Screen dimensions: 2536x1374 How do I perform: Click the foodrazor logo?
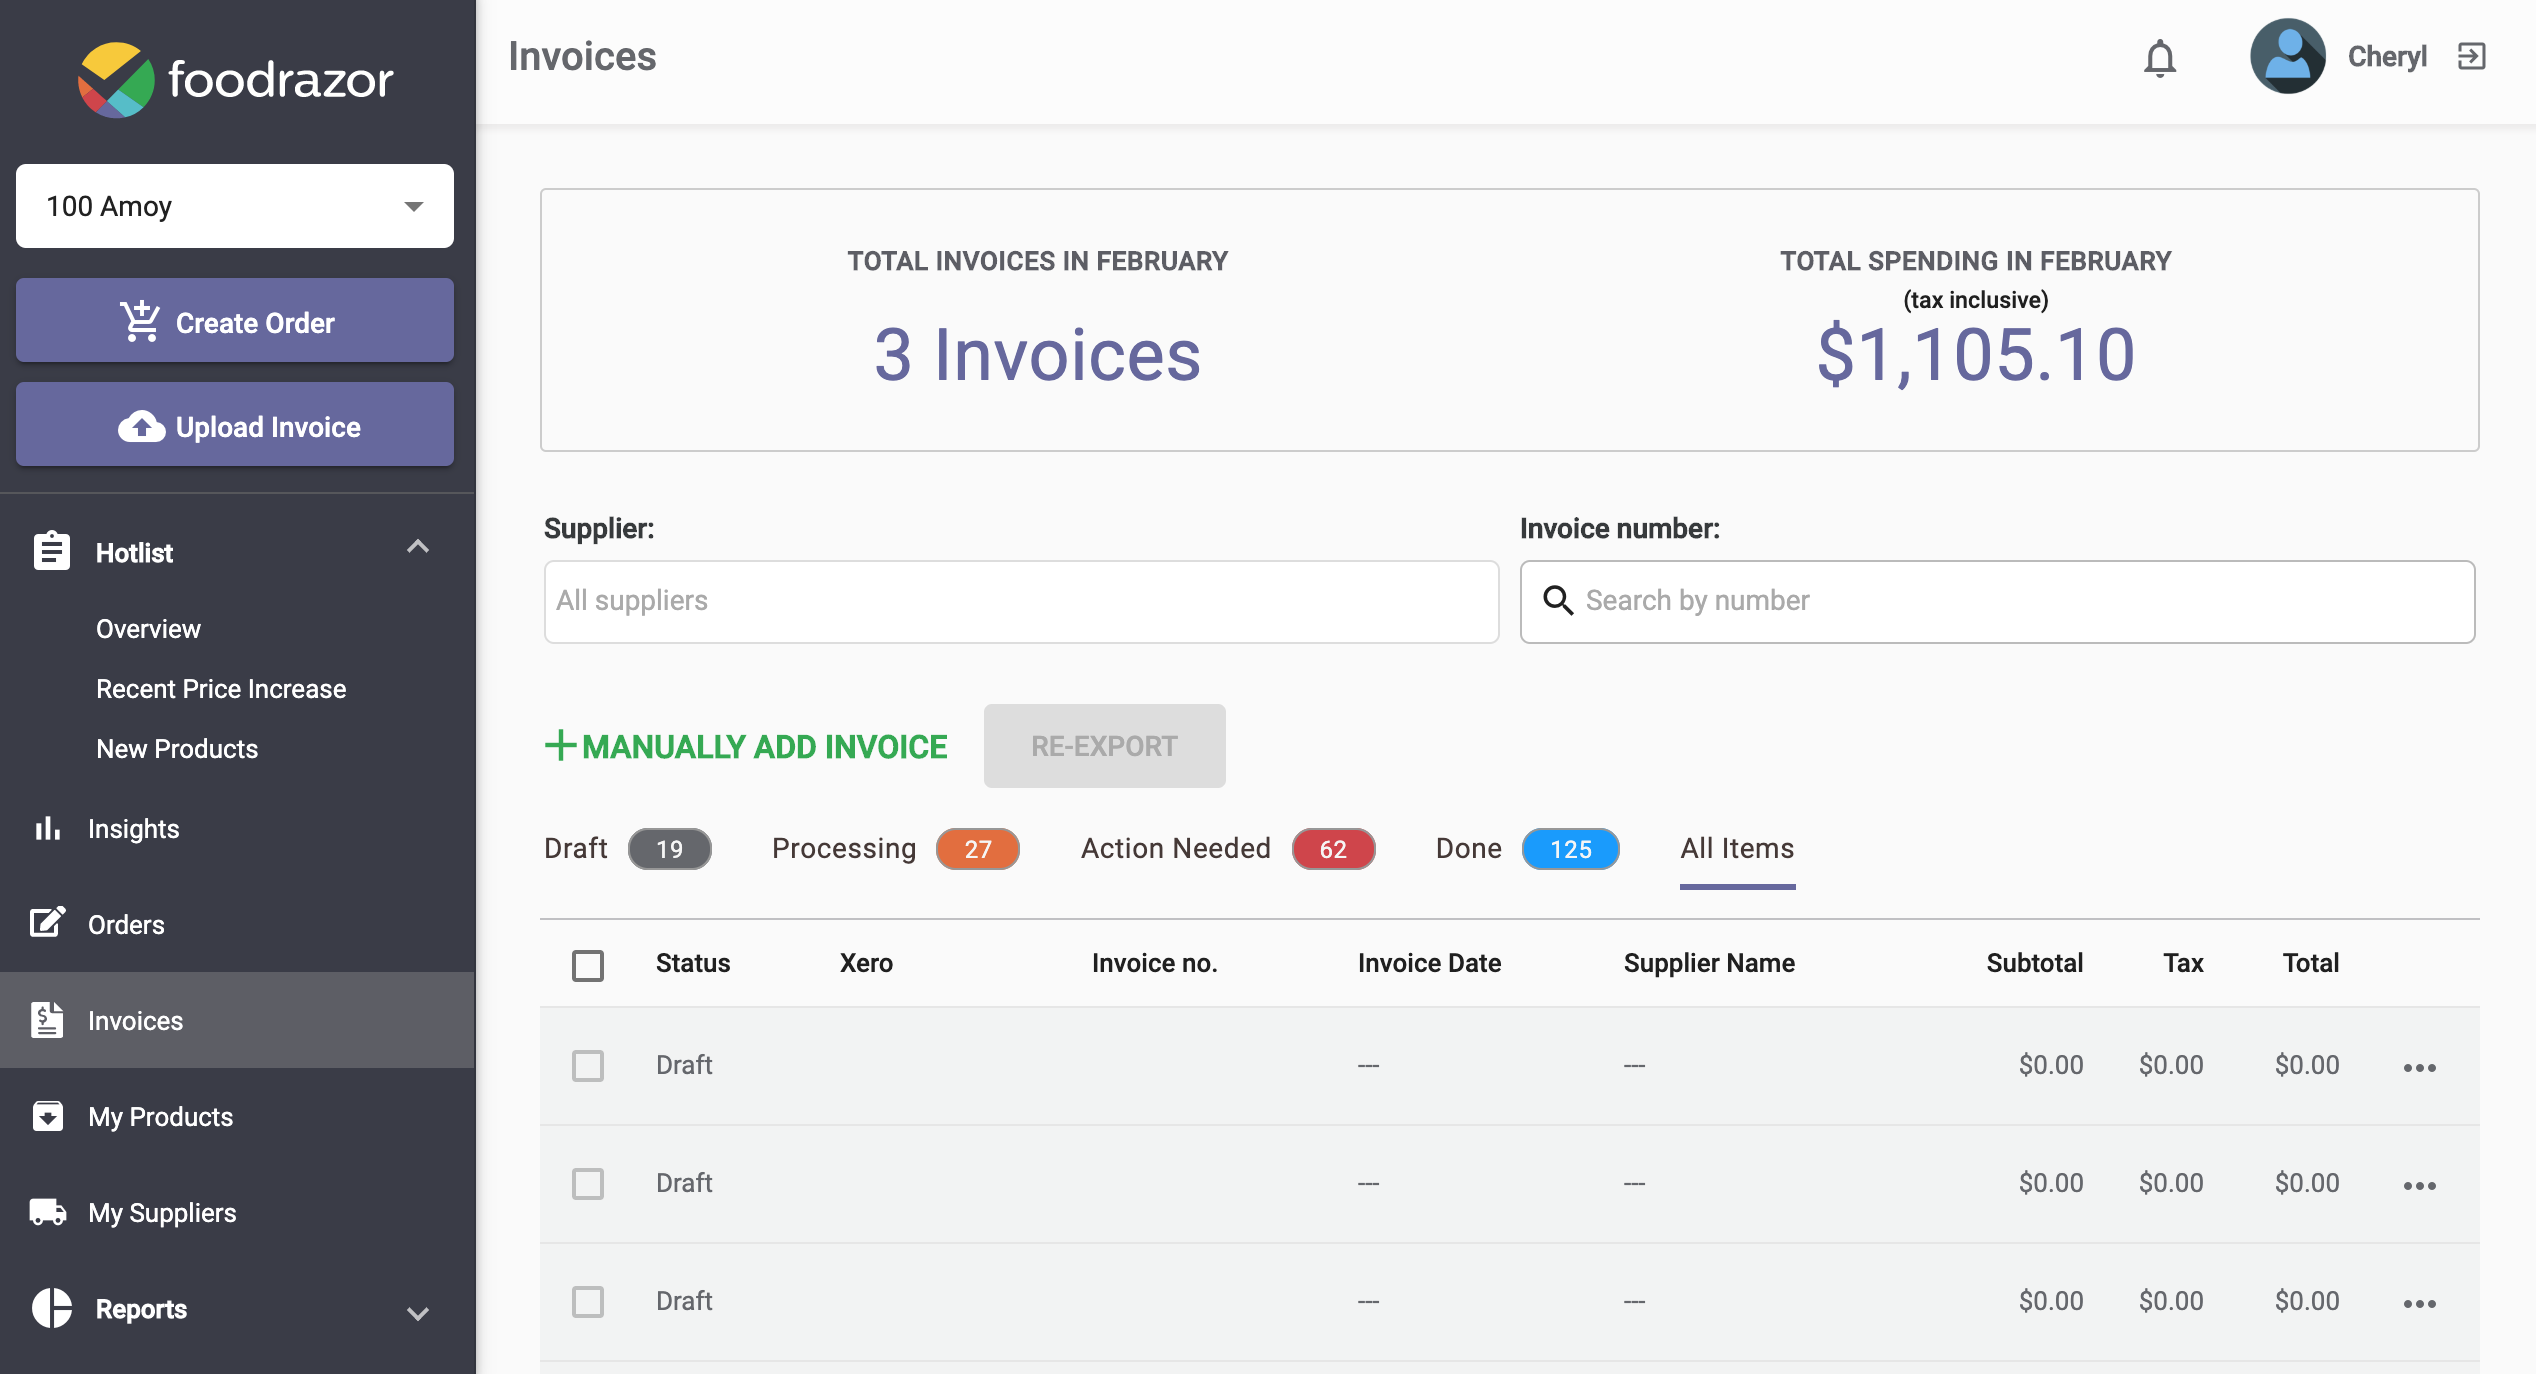[236, 79]
